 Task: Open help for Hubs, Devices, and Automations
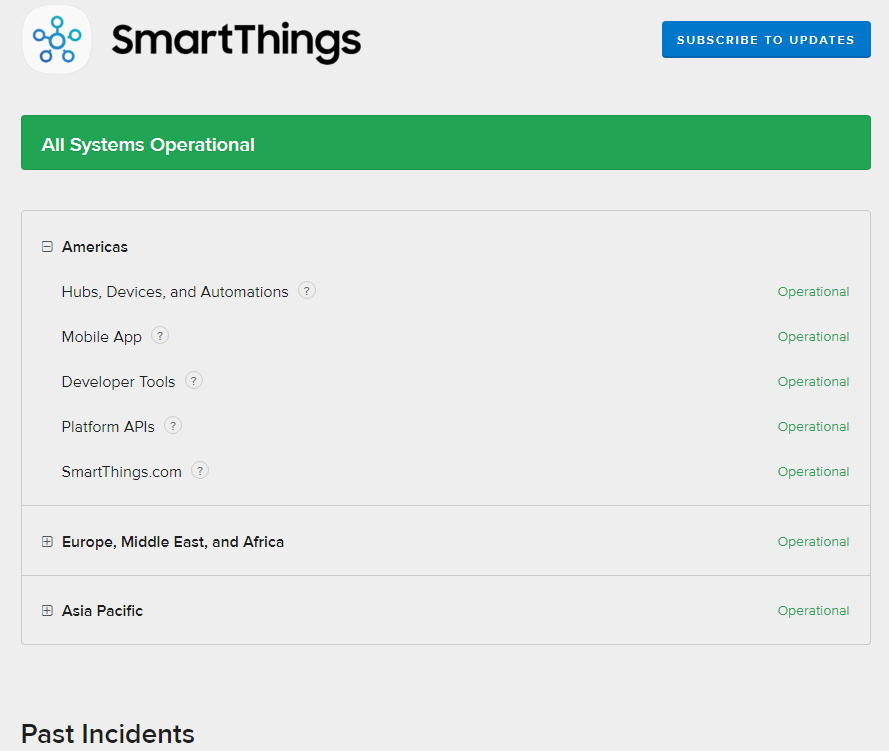coord(307,291)
